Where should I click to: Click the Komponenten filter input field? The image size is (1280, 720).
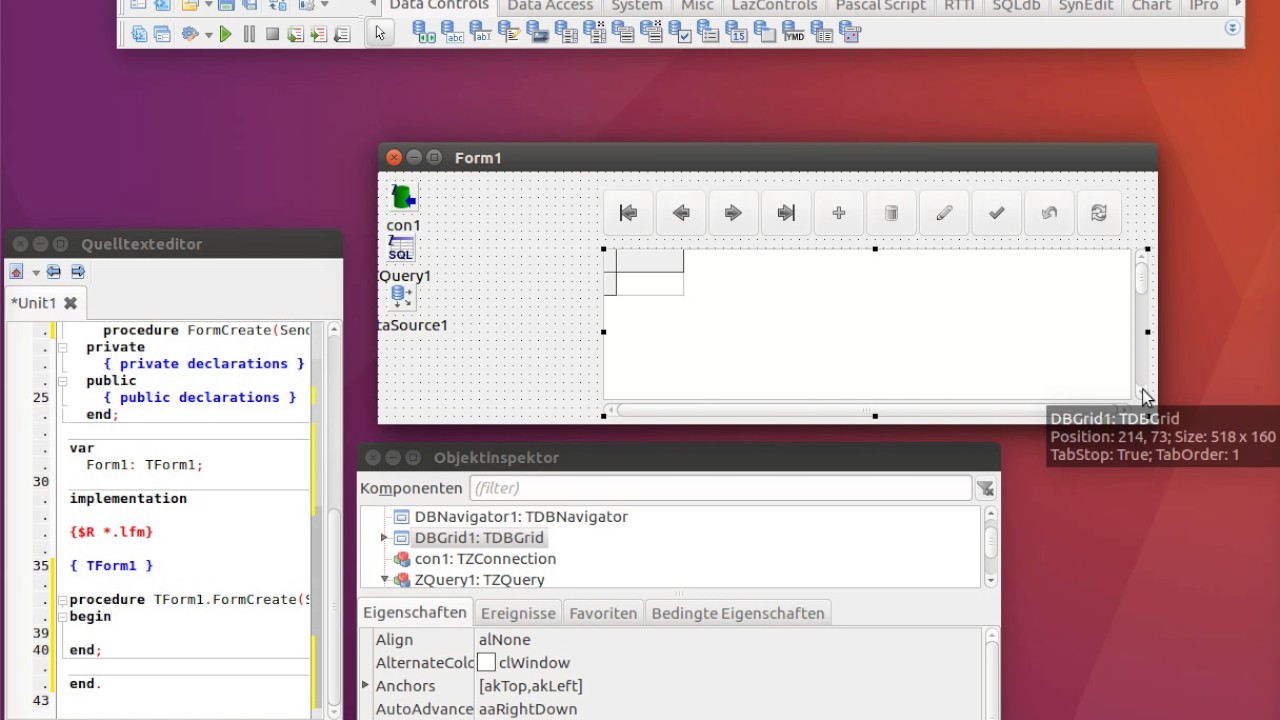point(720,488)
